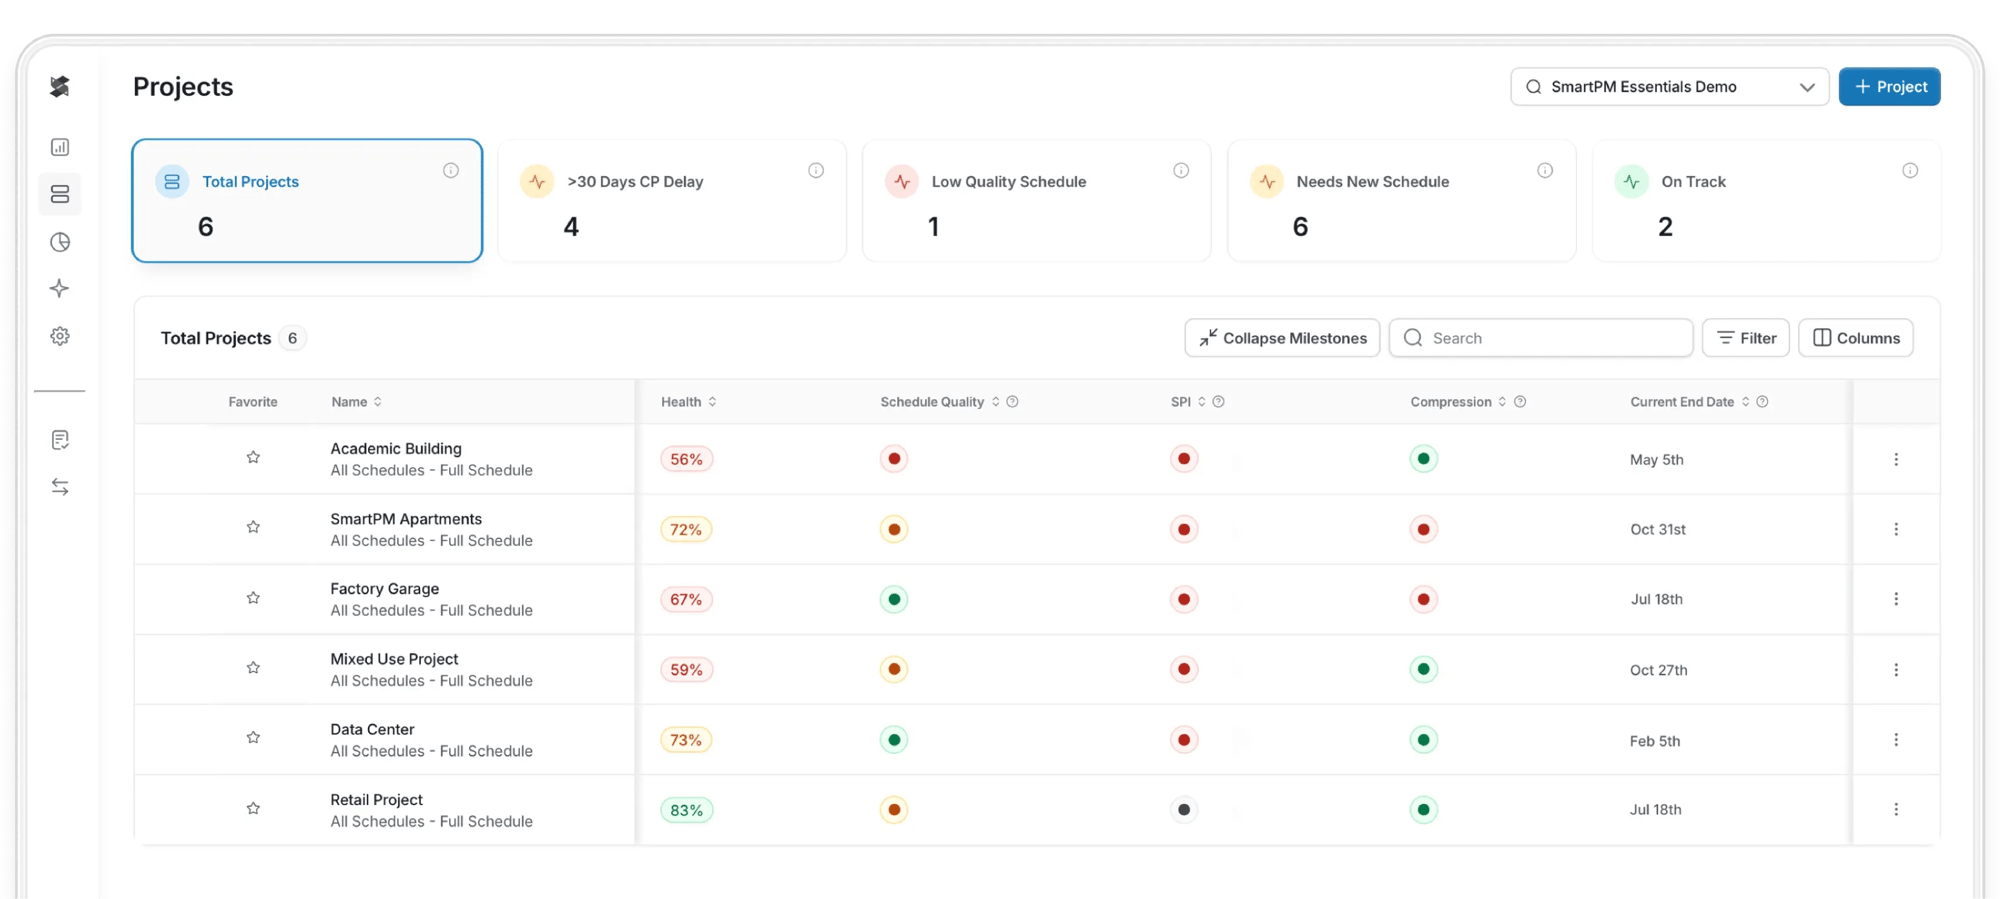
Task: Click the SmartPM logo icon in sidebar
Action: pos(60,87)
